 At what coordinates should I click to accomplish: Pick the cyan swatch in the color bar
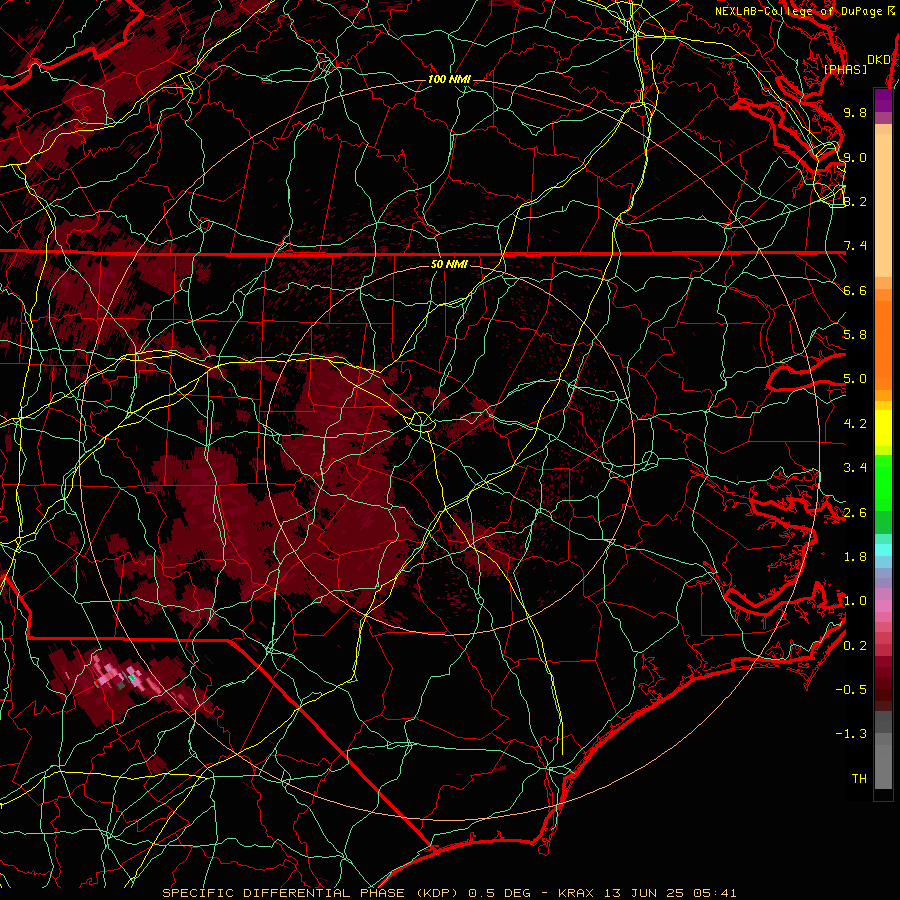pyautogui.click(x=883, y=550)
